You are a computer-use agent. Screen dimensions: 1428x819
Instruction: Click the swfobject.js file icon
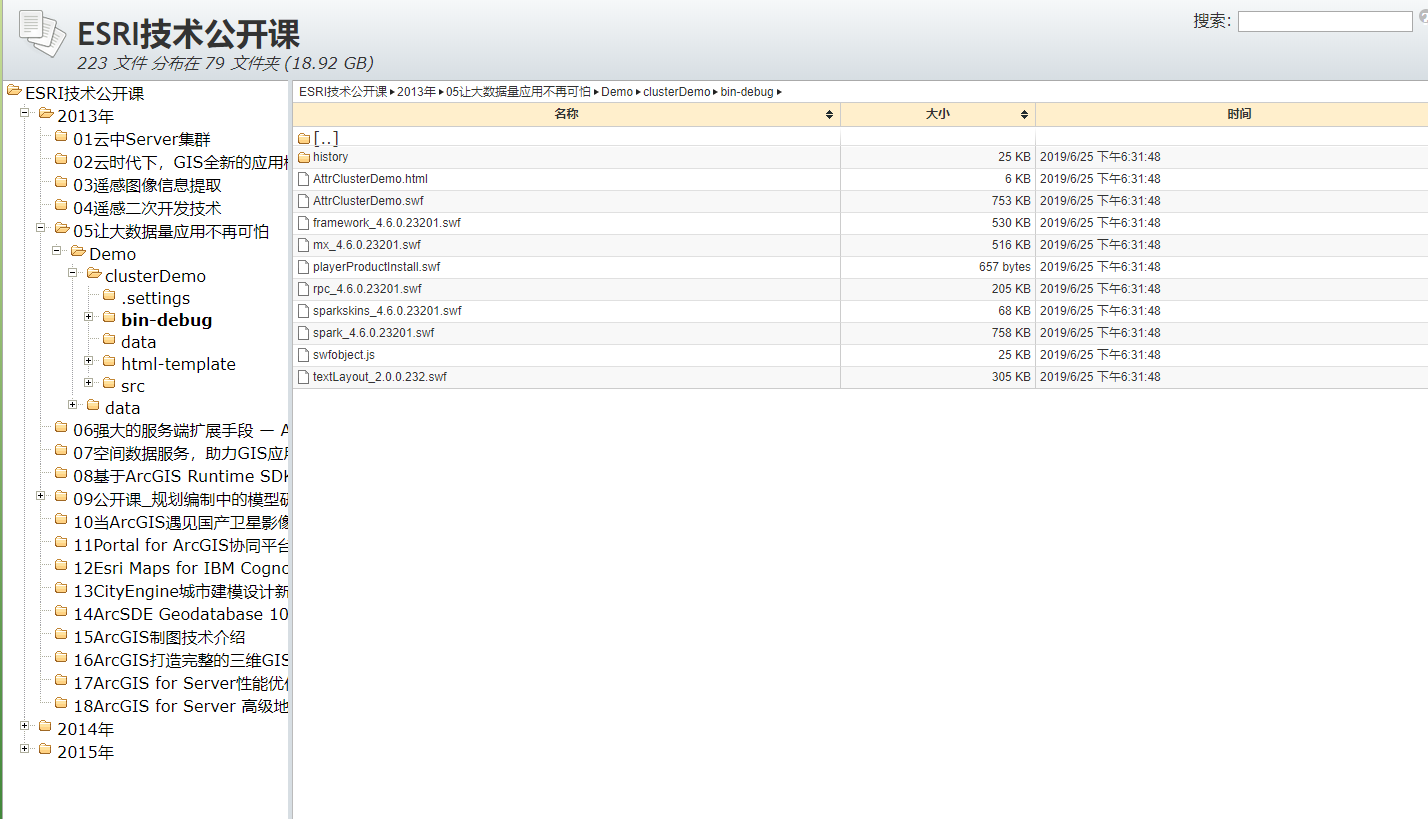[304, 355]
